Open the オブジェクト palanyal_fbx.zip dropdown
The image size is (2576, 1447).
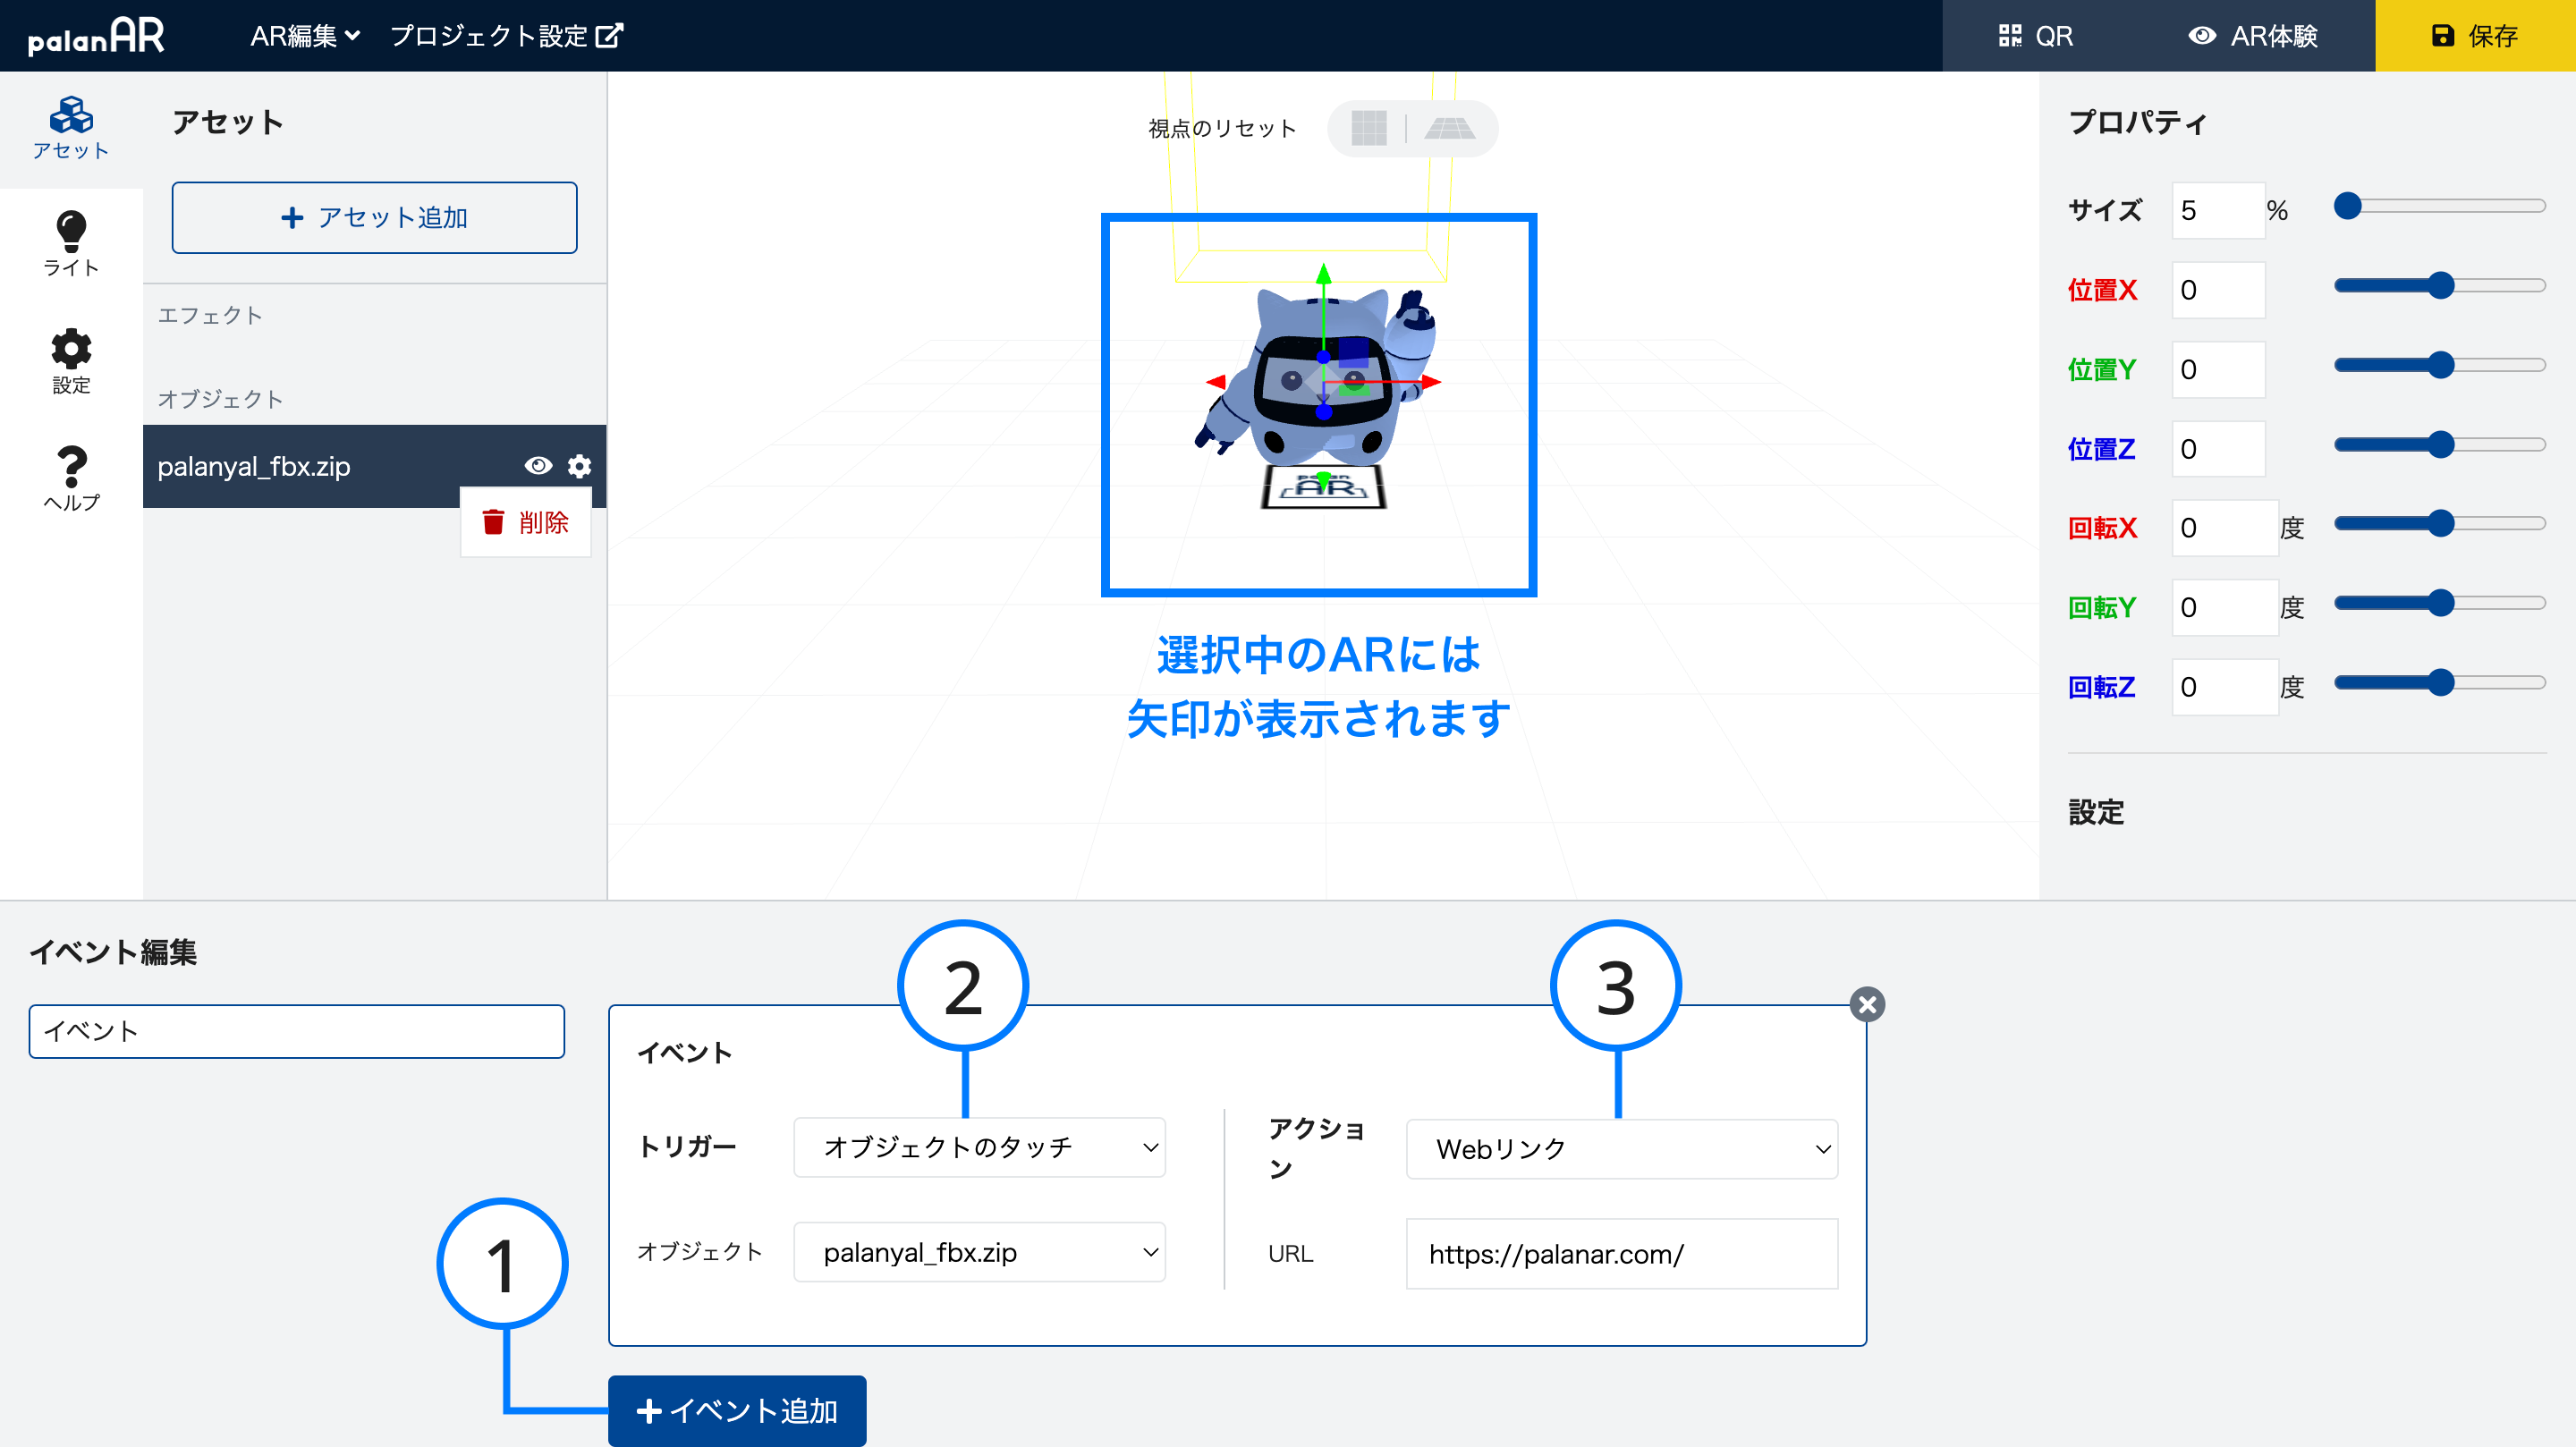point(979,1252)
